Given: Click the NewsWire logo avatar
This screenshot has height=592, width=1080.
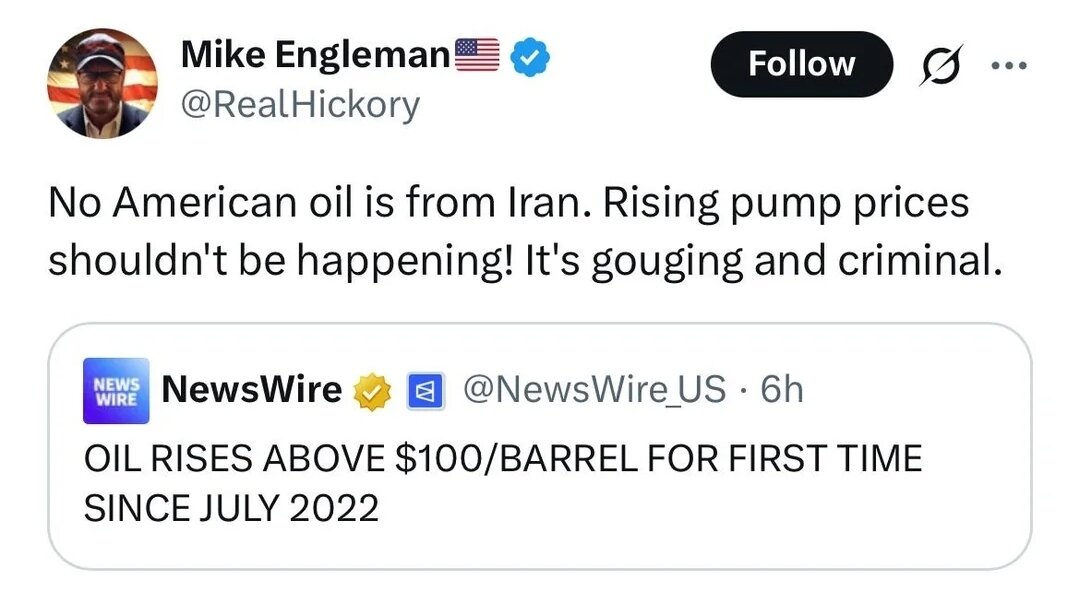Looking at the screenshot, I should [x=116, y=390].
